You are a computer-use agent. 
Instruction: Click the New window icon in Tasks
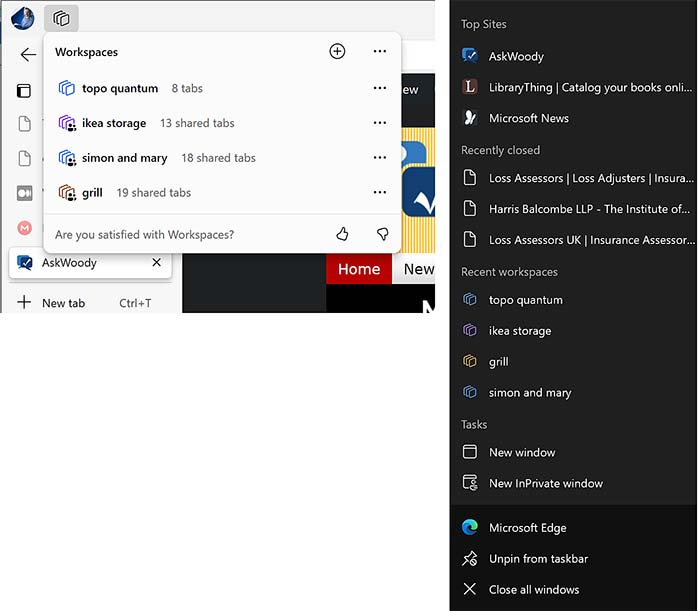(x=470, y=452)
